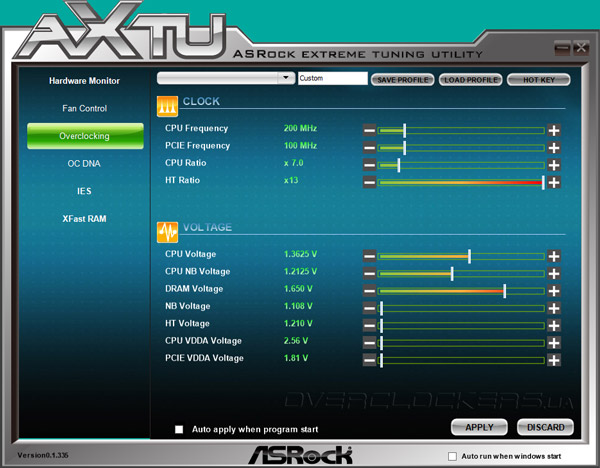Decrease CPU NB Voltage with minus button
This screenshot has width=600, height=468.
tap(369, 274)
